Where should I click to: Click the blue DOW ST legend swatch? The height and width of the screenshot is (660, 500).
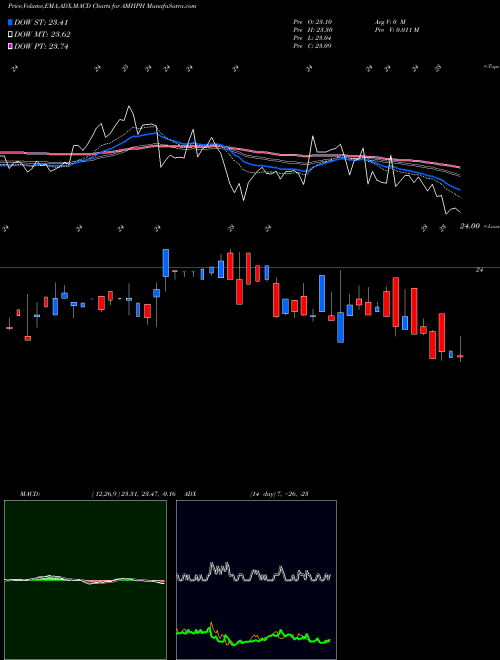tap(11, 22)
